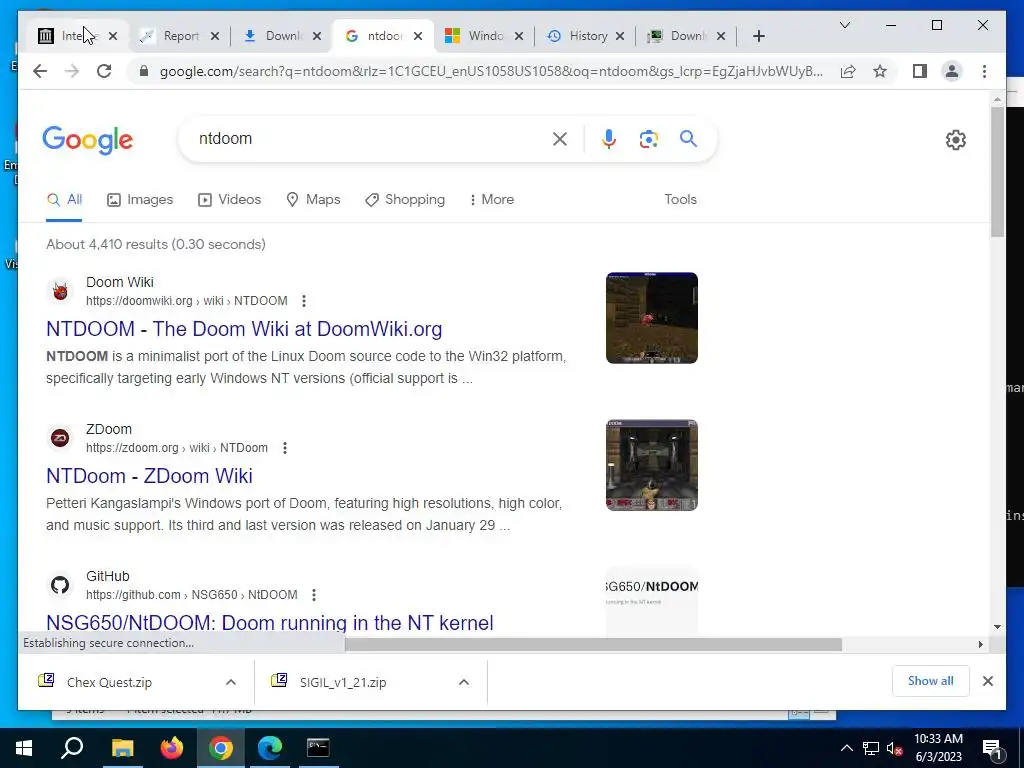The width and height of the screenshot is (1024, 768).
Task: Open options for ZDoom result
Action: [x=285, y=448]
